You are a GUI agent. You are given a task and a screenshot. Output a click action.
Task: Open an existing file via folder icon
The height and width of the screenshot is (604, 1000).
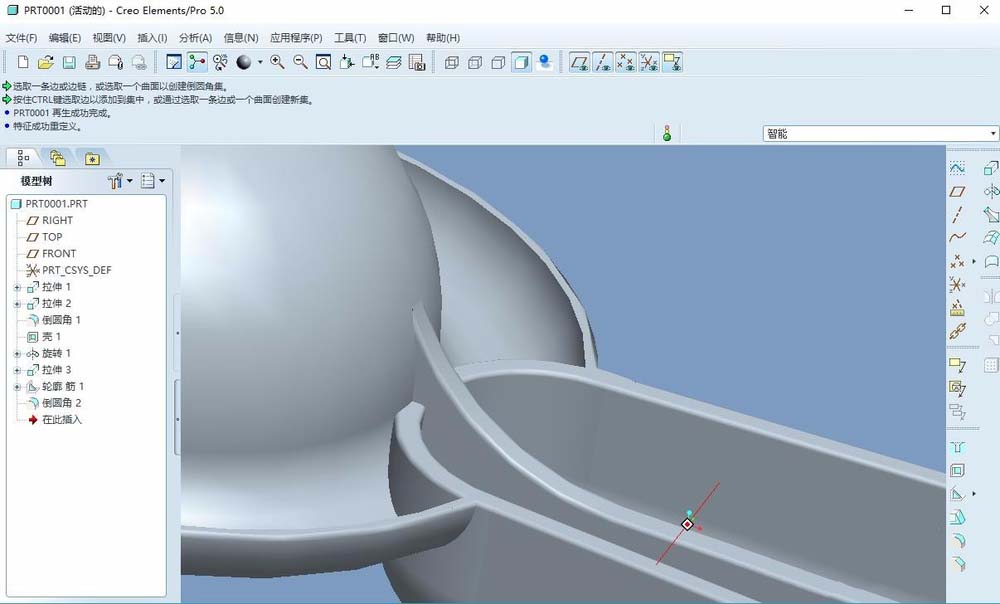tap(45, 62)
